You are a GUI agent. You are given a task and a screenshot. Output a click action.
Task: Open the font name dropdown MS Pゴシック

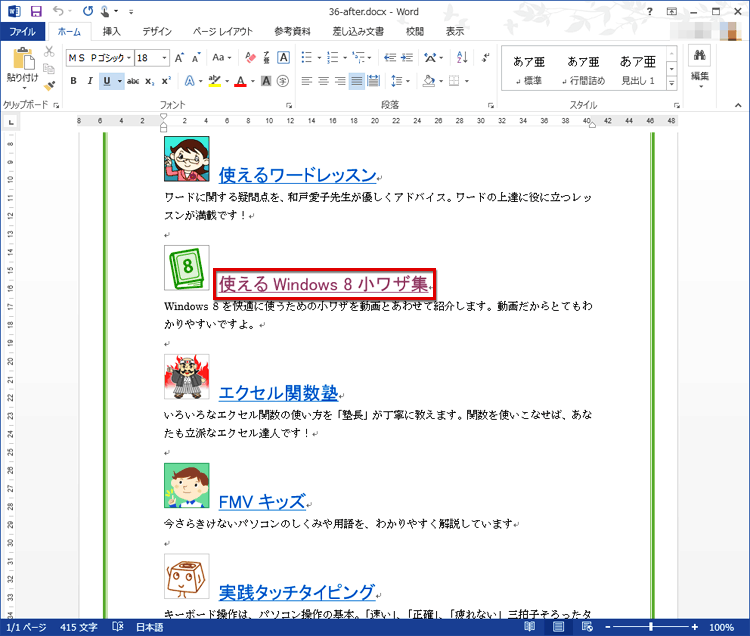(129, 58)
